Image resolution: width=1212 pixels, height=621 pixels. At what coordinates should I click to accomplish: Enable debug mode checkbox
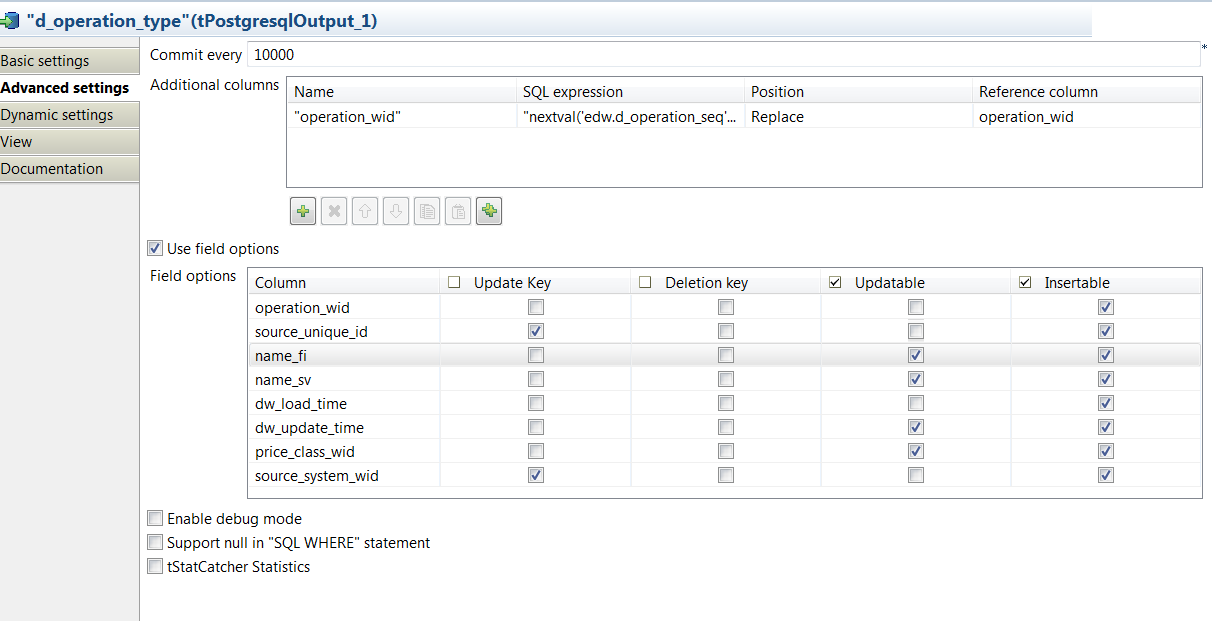click(x=155, y=518)
